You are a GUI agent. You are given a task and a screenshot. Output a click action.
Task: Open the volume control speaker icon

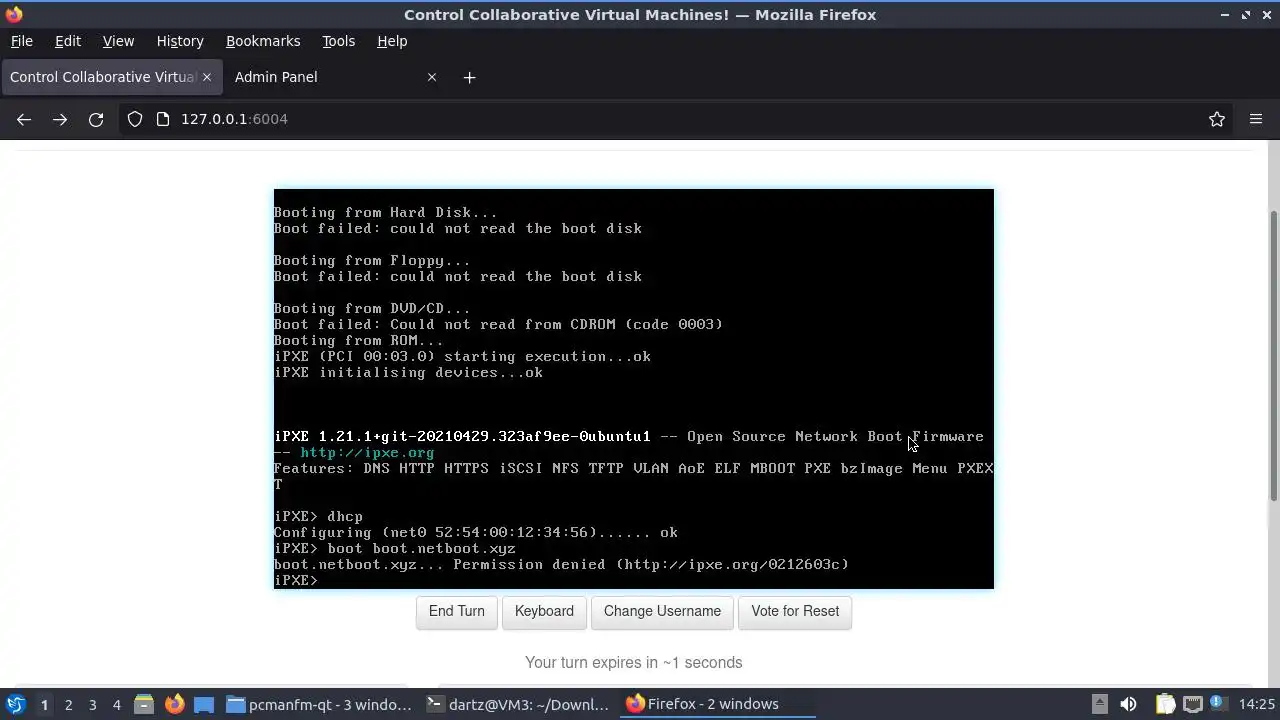pyautogui.click(x=1128, y=704)
